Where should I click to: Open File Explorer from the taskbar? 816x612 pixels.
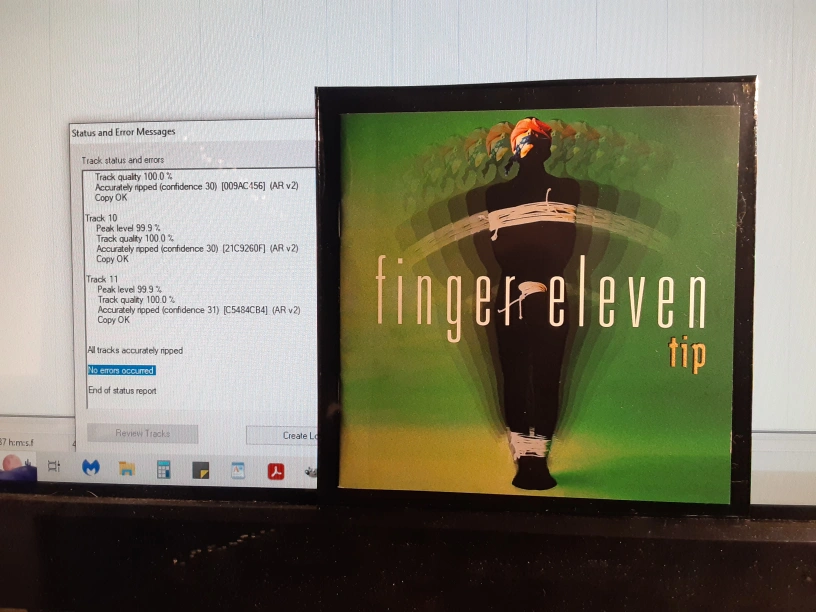(x=126, y=468)
